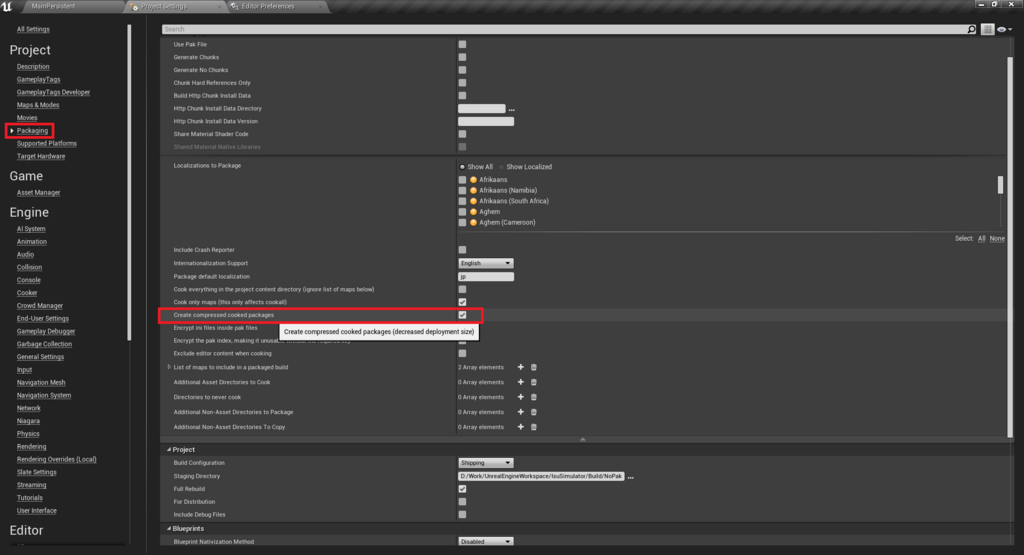The image size is (1024, 555).
Task: Clear Additional Non-Asset Directories to Package array
Action: pyautogui.click(x=534, y=412)
